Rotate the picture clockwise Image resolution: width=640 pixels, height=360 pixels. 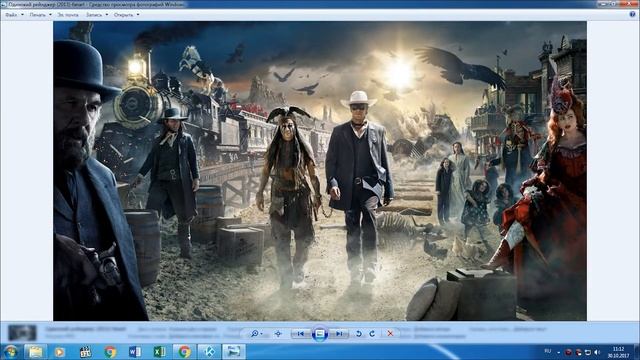point(372,333)
